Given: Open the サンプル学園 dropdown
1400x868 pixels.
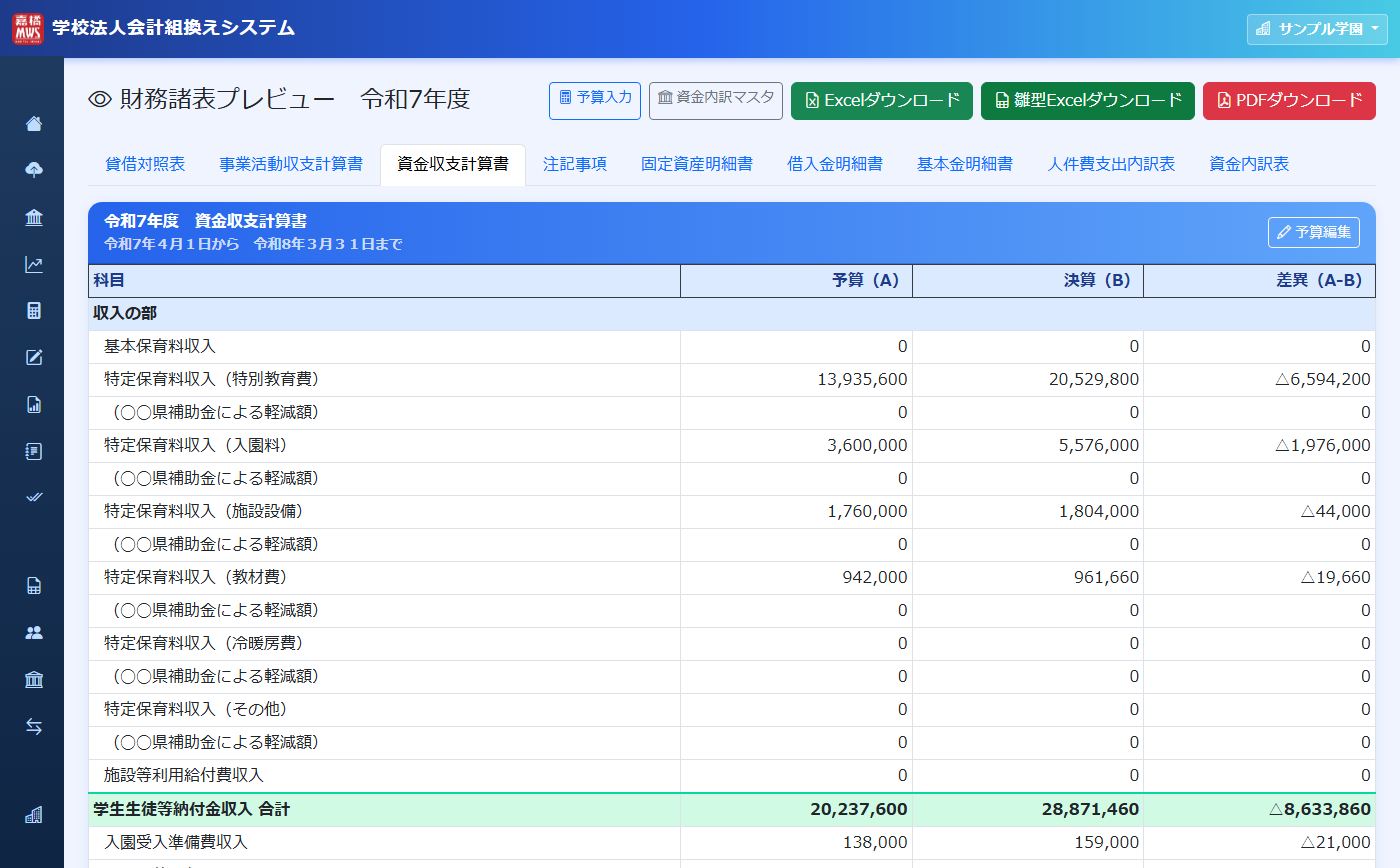Looking at the screenshot, I should point(1317,29).
